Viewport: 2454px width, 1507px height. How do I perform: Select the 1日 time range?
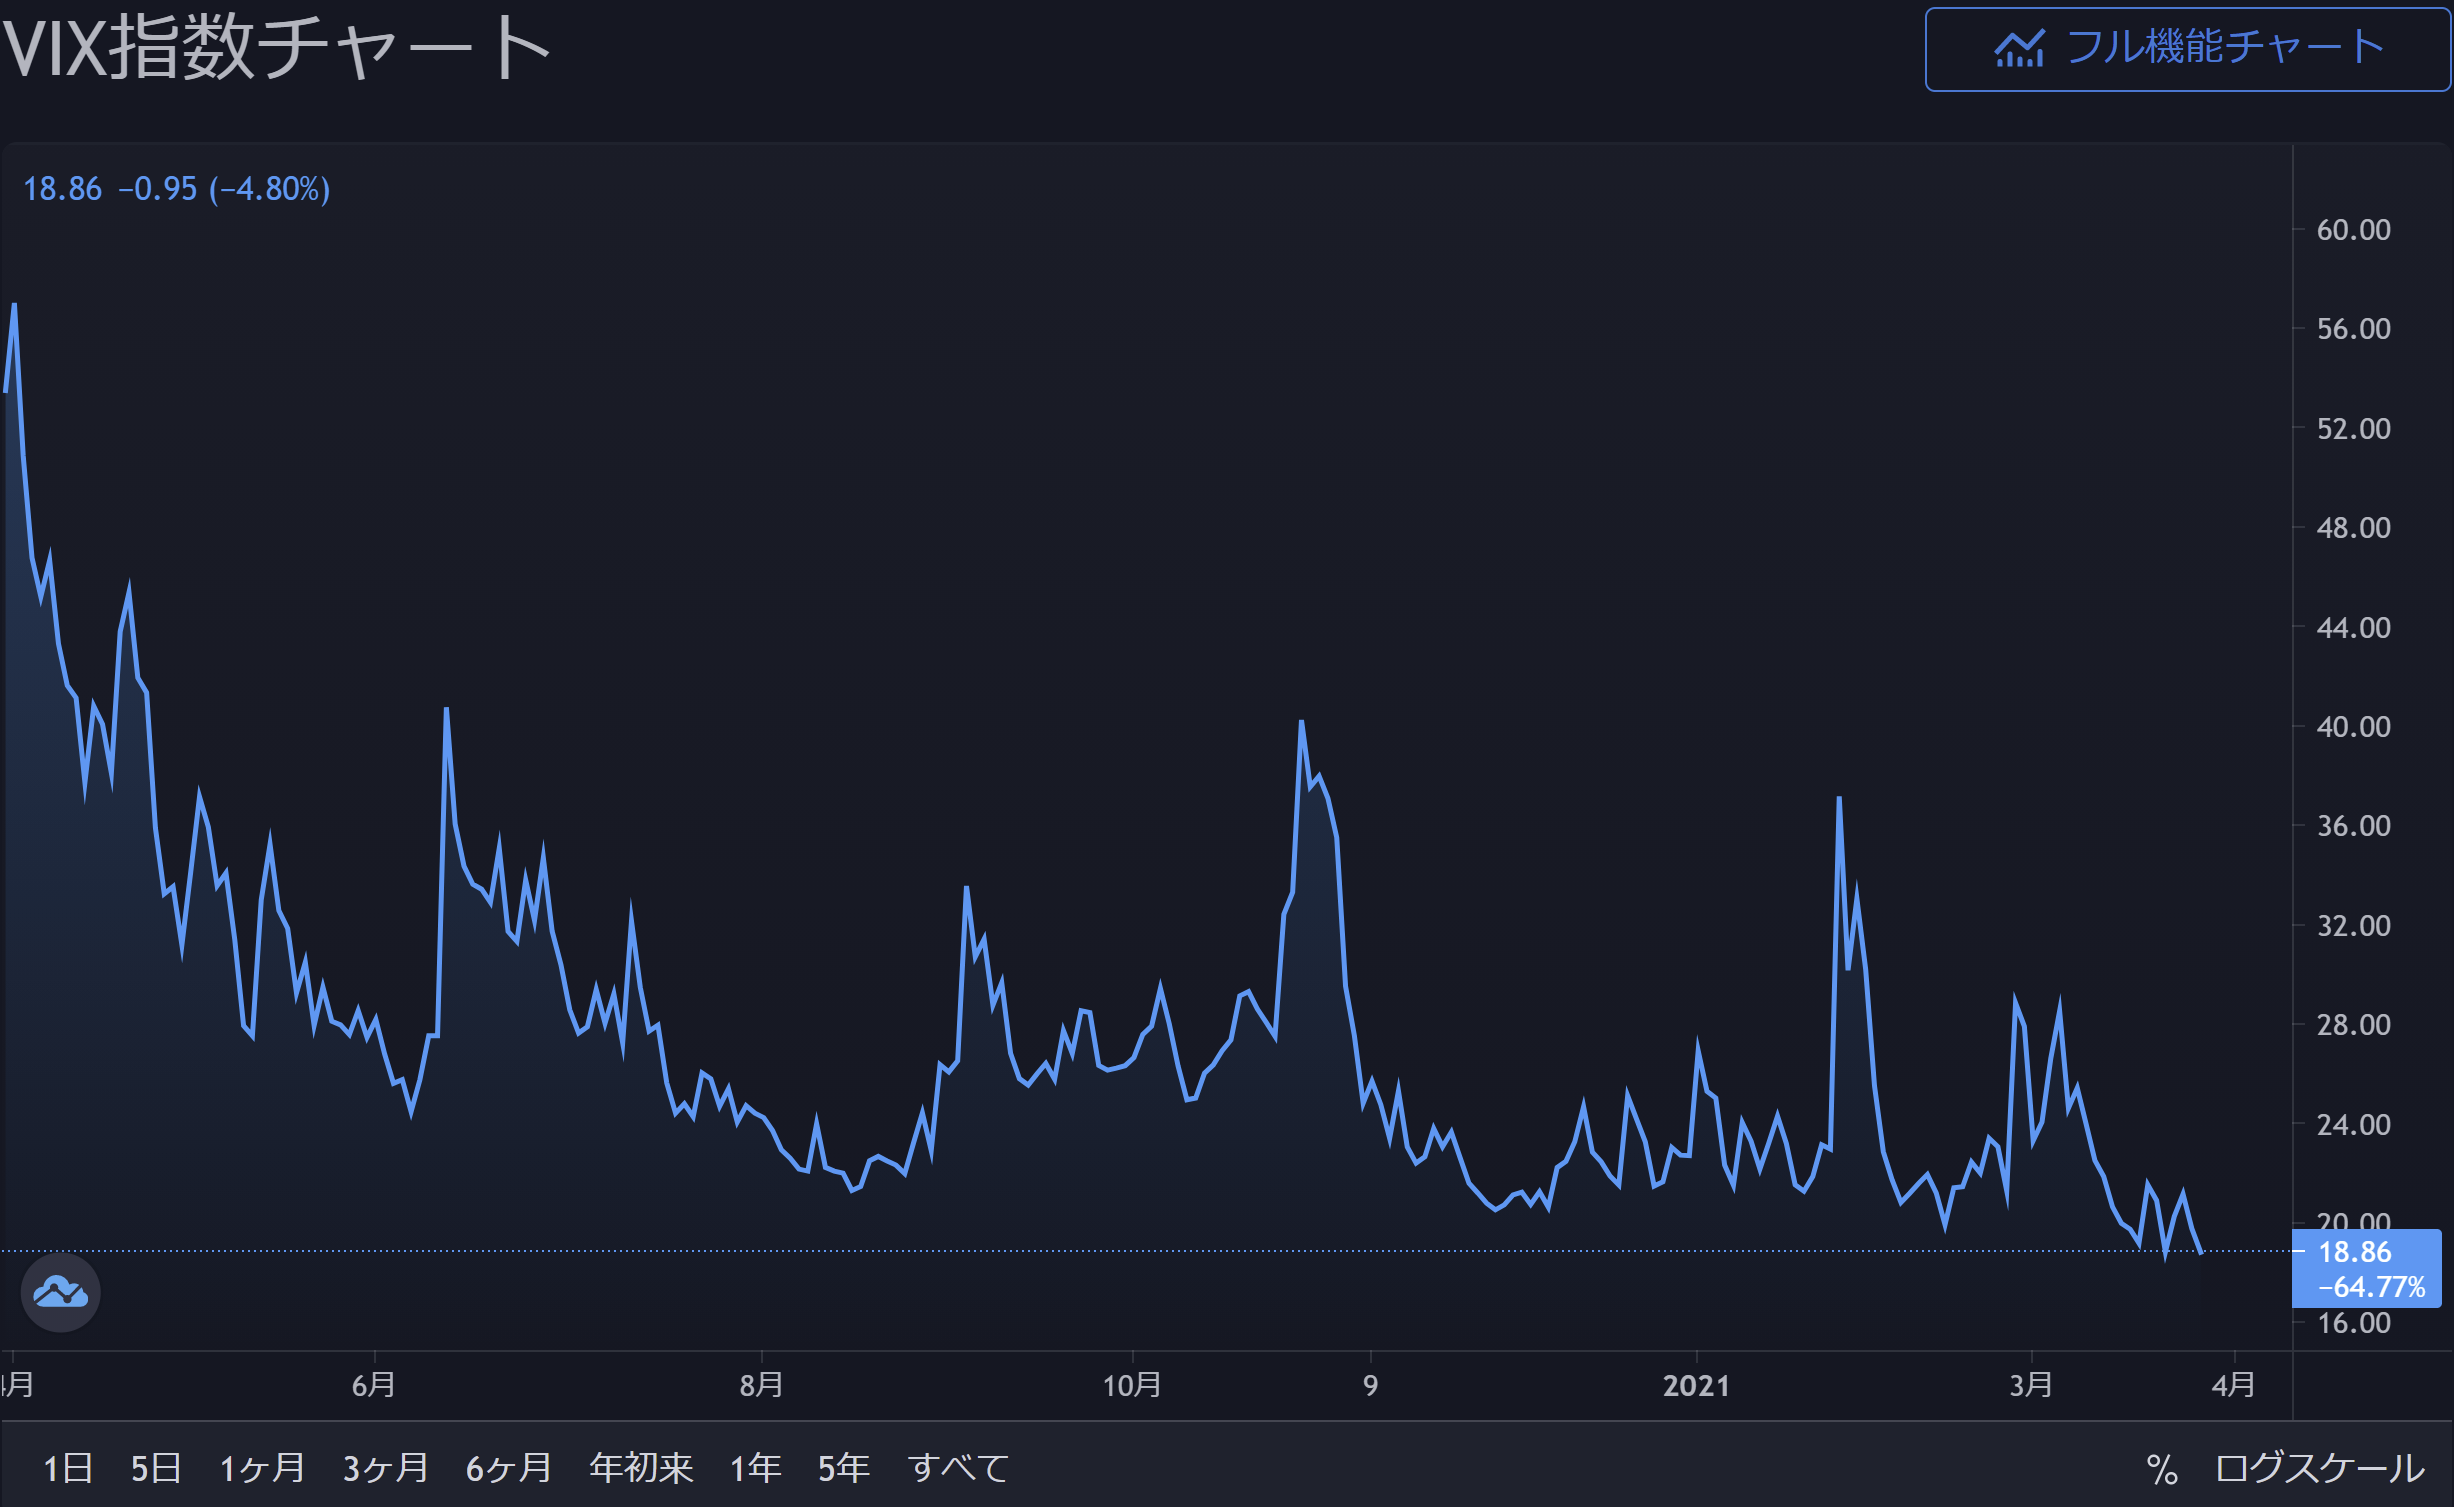[68, 1468]
